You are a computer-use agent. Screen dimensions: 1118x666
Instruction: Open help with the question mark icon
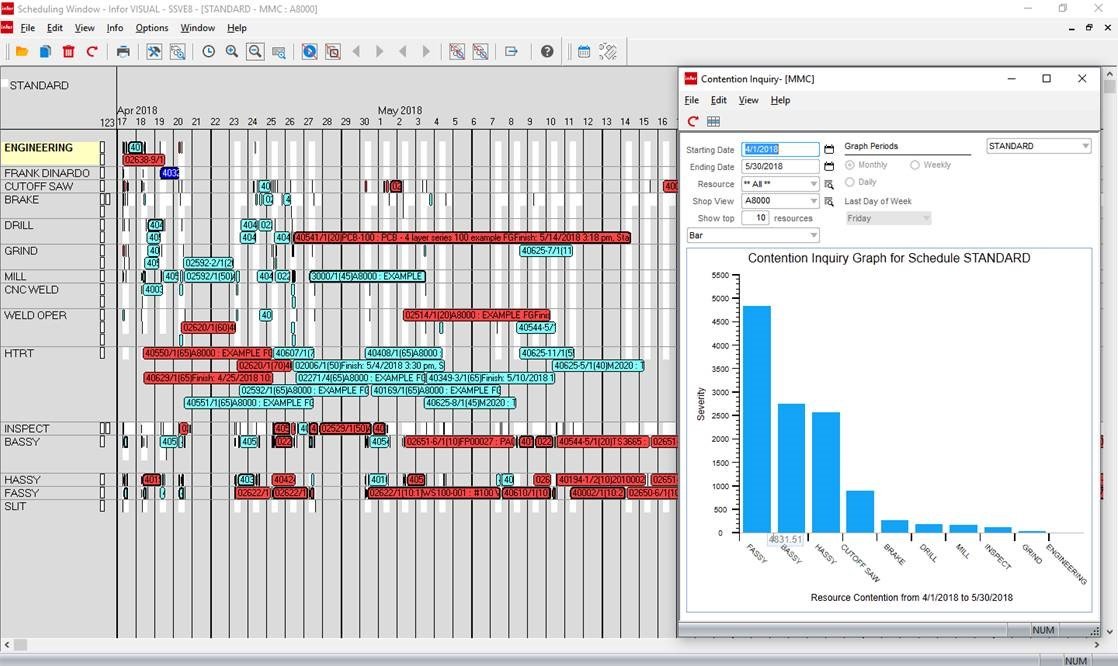[x=547, y=51]
